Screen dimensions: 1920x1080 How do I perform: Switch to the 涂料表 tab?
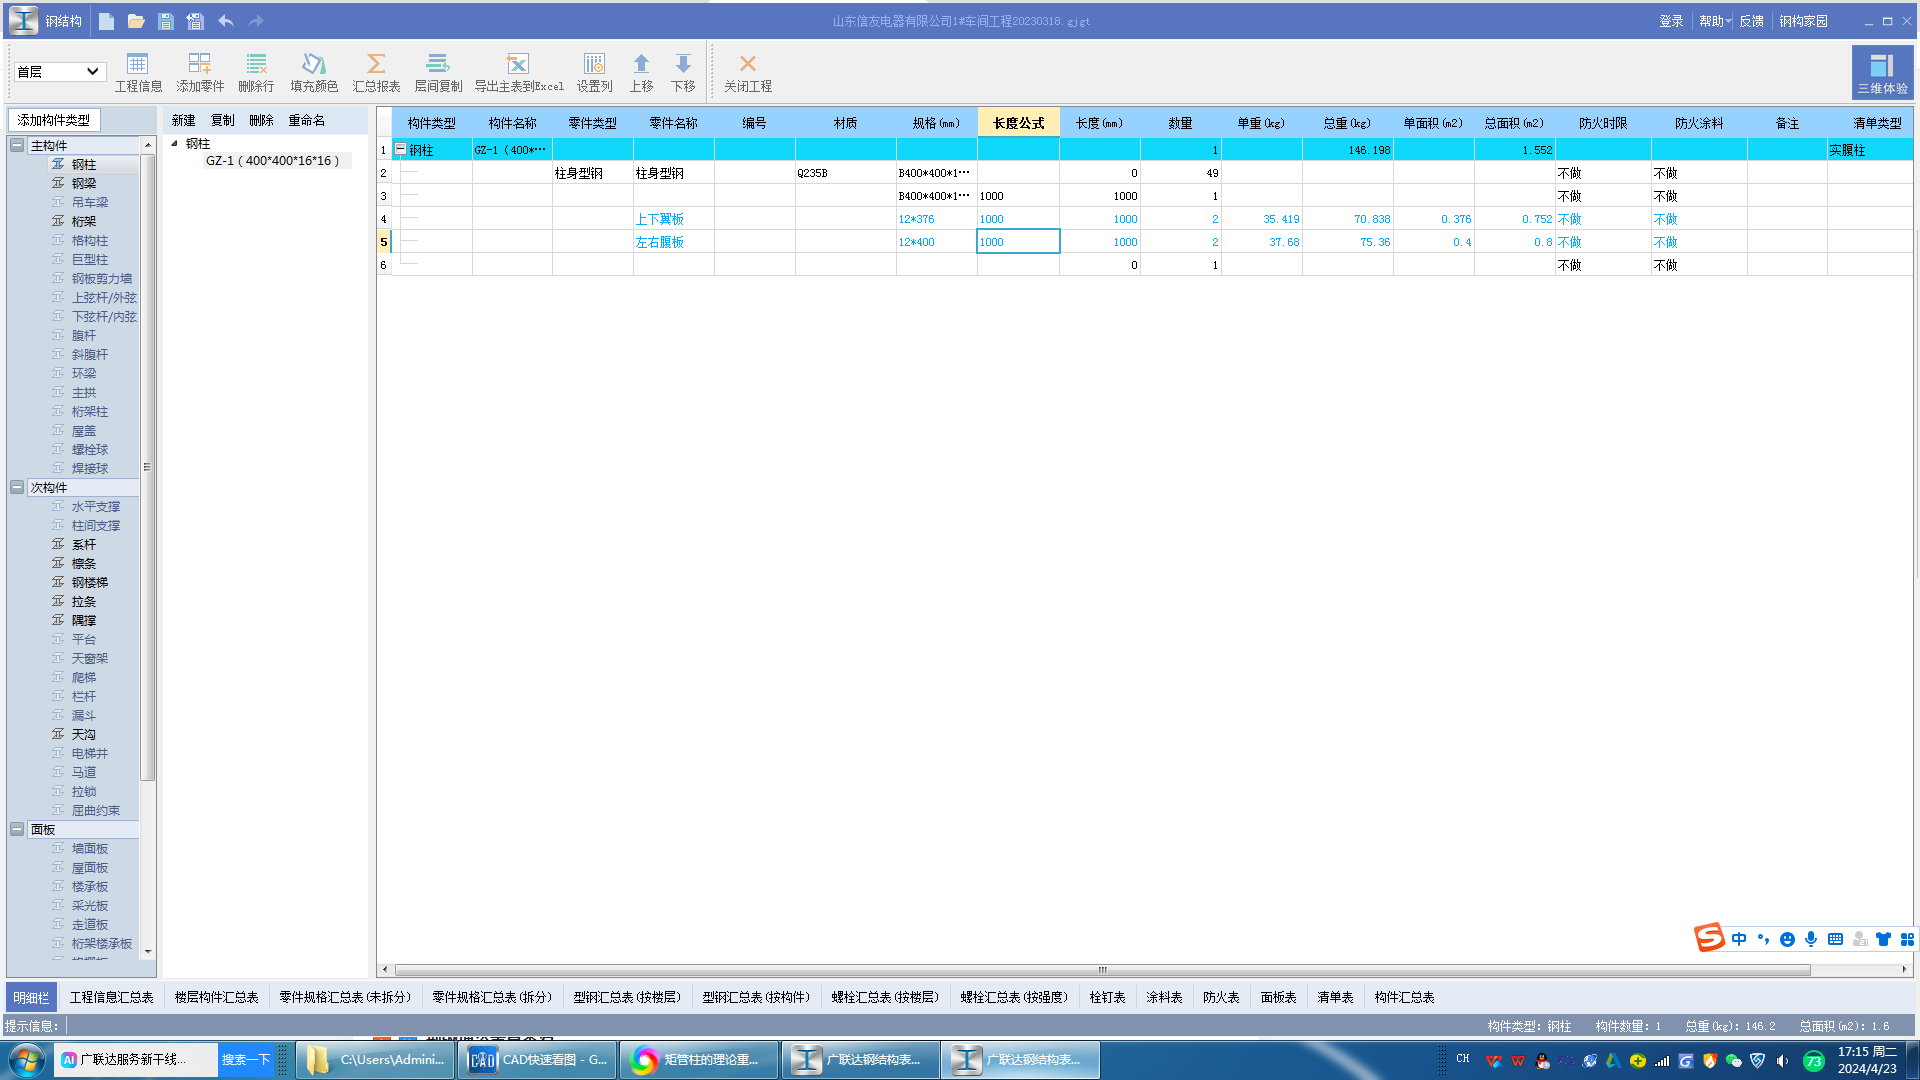[1164, 998]
